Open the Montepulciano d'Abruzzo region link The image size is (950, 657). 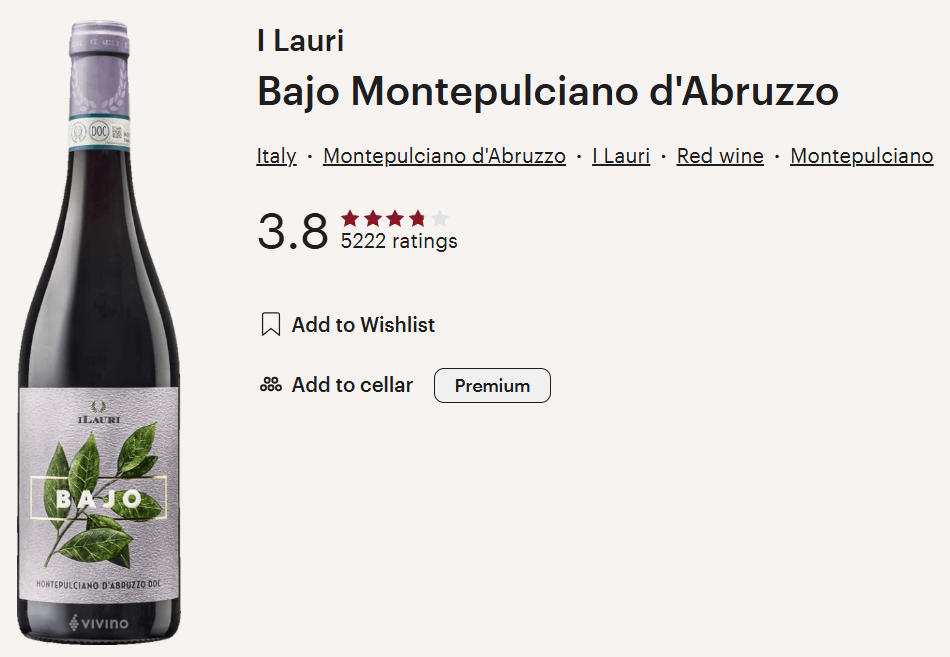pyautogui.click(x=444, y=156)
